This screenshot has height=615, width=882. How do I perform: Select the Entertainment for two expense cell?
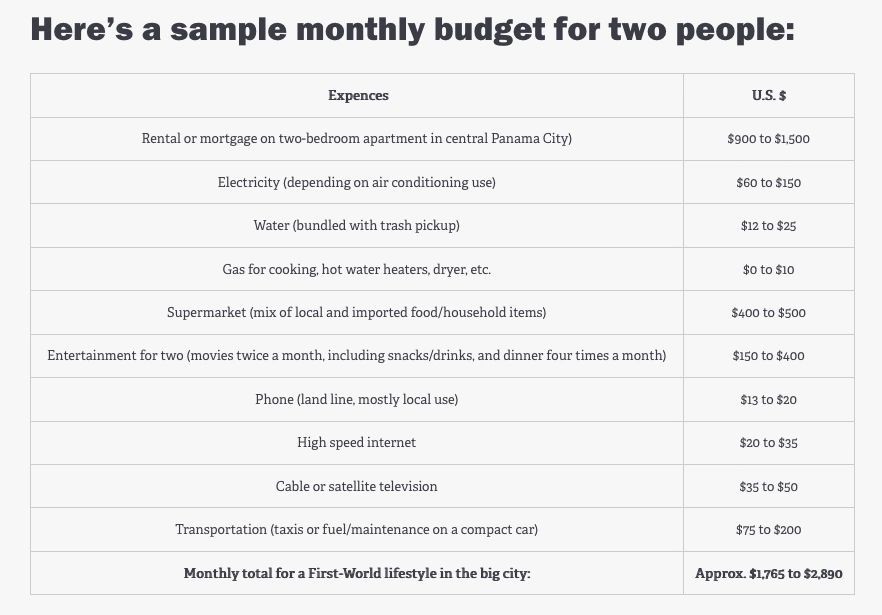357,356
